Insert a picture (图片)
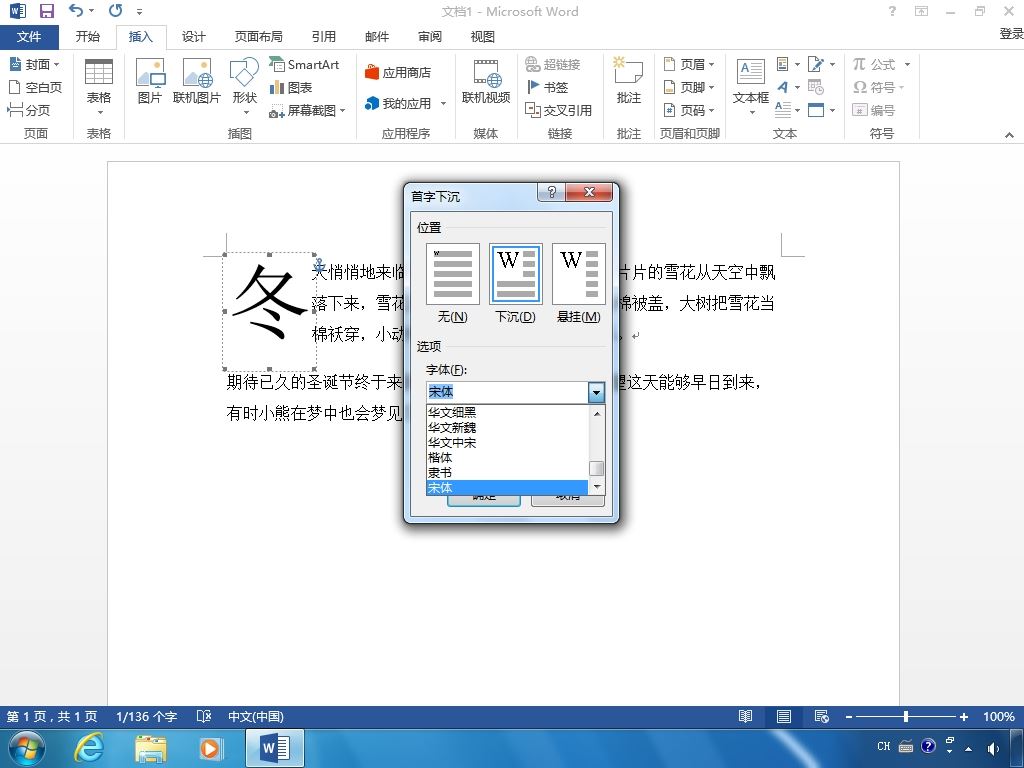This screenshot has height=768, width=1024. click(150, 81)
